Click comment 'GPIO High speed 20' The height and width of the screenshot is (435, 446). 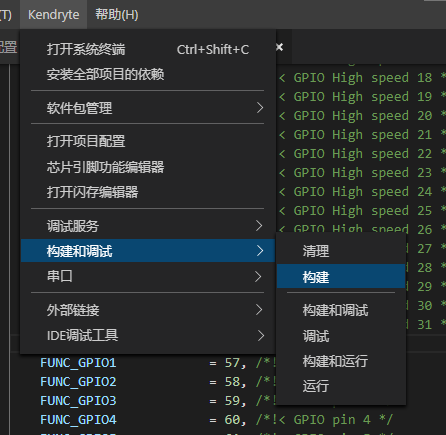[363, 116]
